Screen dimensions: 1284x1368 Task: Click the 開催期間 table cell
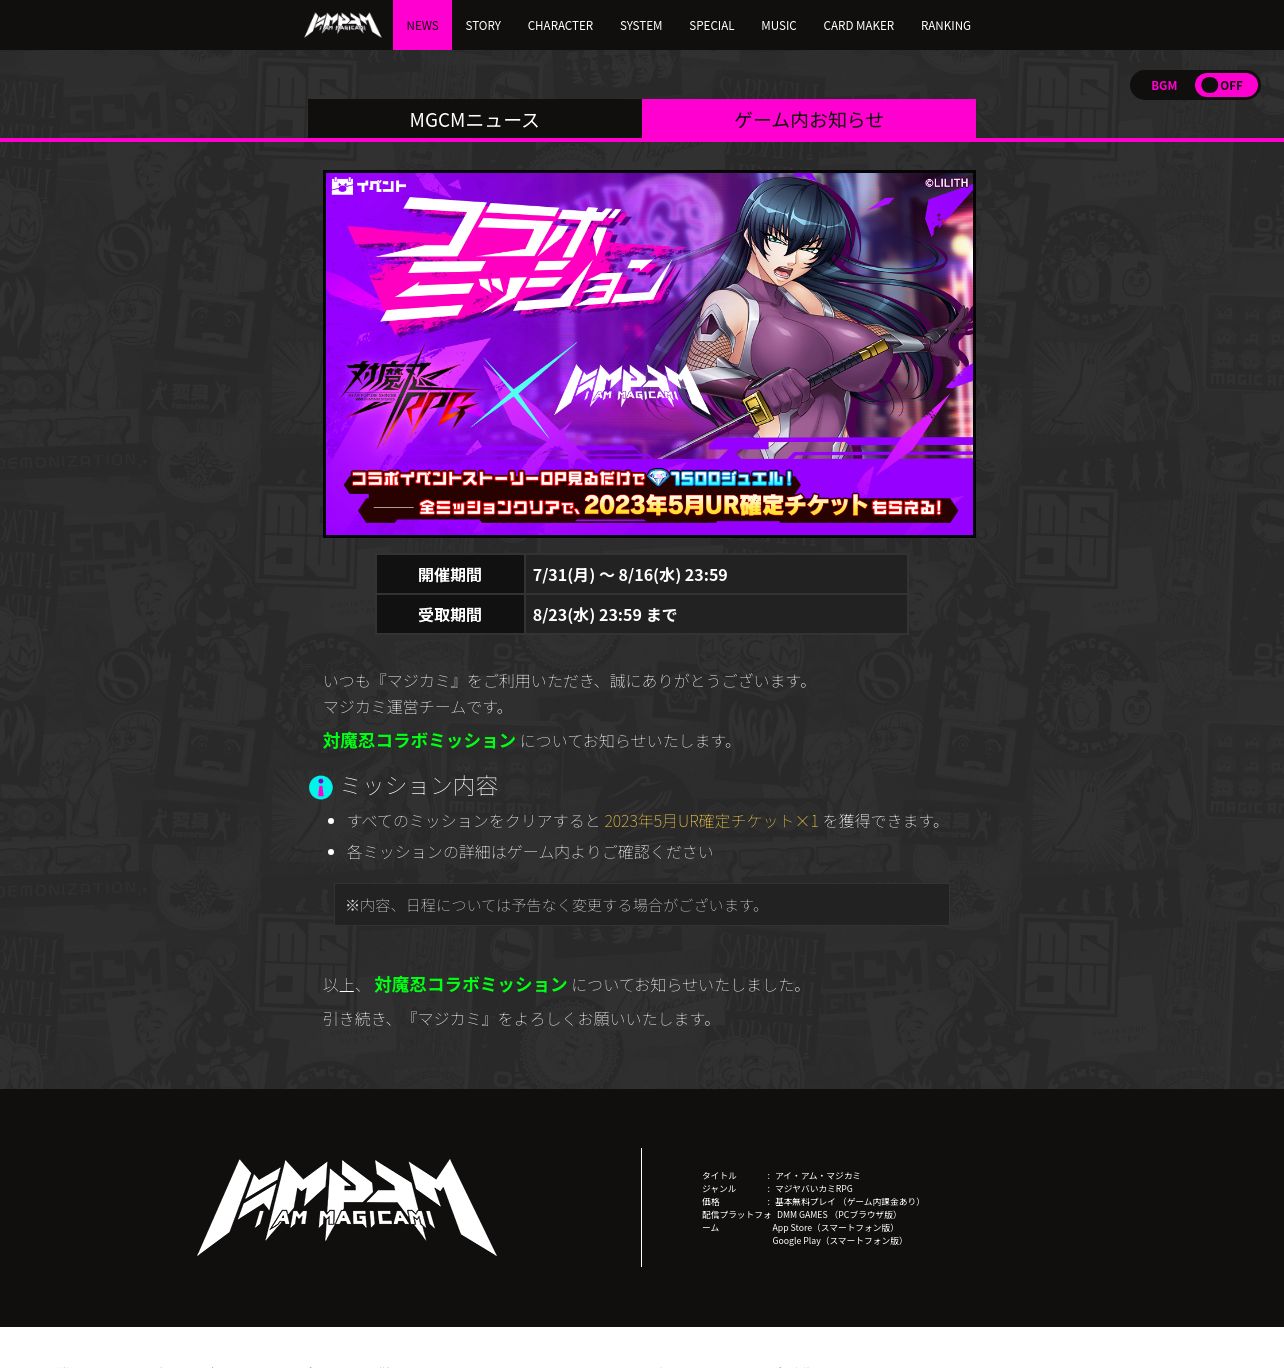click(x=450, y=575)
